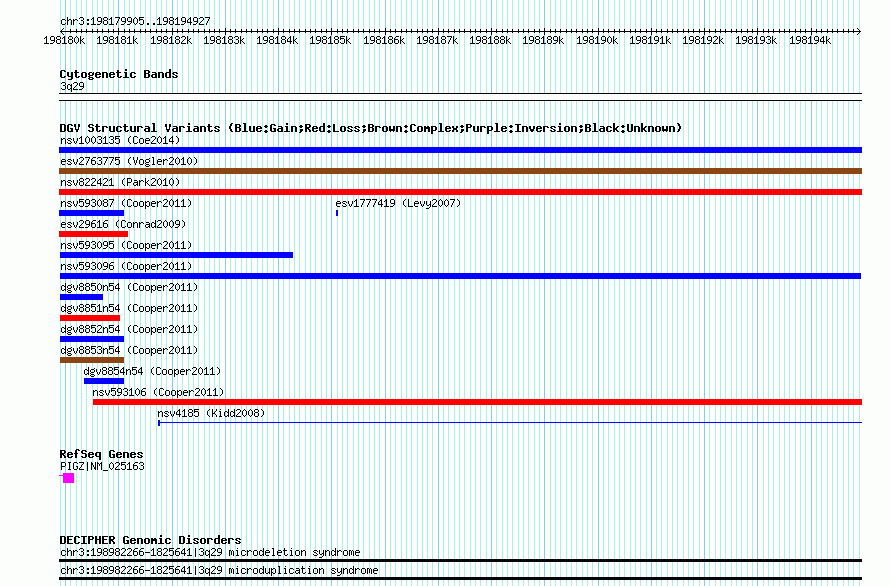
Task: Click the 198183k ruler tick label
Action: 224,40
